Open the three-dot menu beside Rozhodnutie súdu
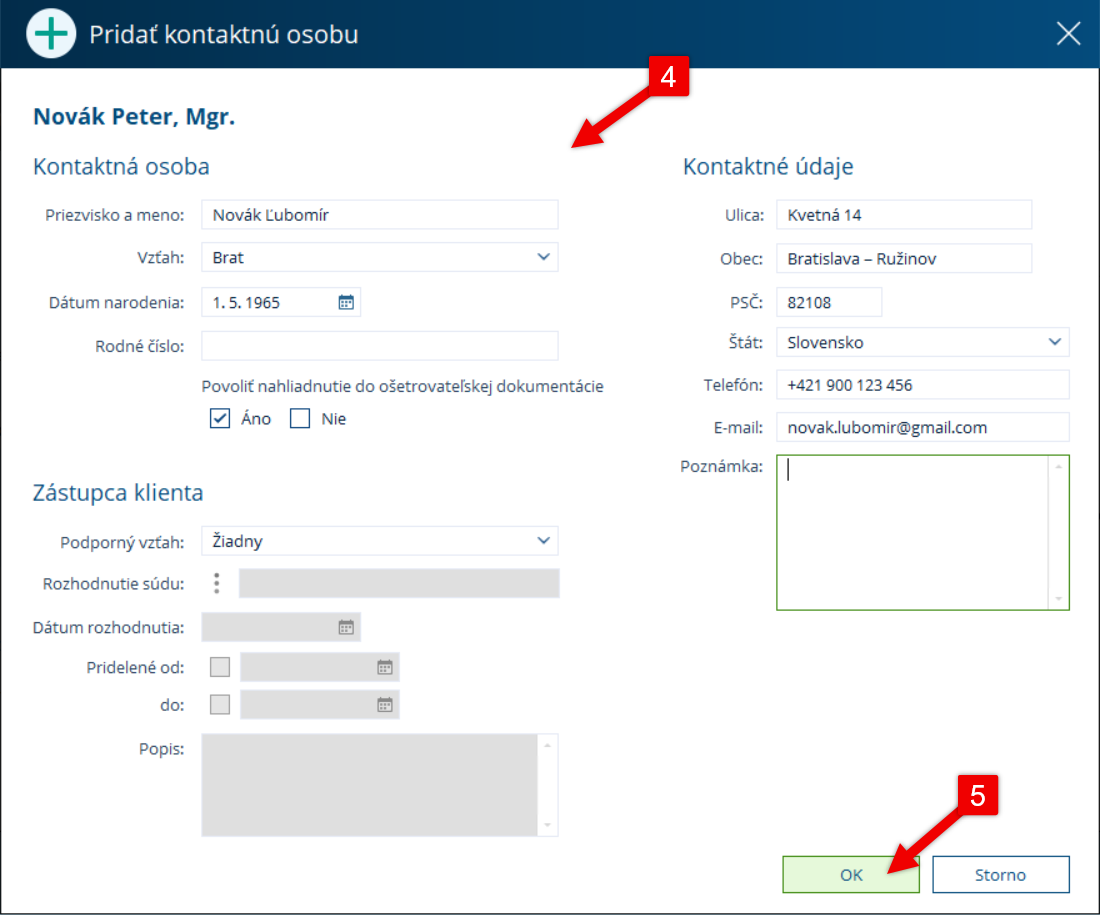 pos(217,583)
